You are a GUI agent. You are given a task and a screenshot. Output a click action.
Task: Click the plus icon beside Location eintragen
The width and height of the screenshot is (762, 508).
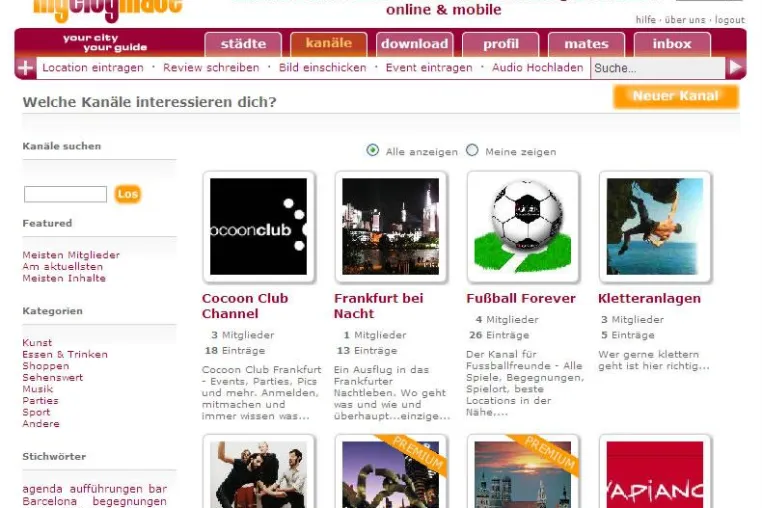tap(25, 68)
